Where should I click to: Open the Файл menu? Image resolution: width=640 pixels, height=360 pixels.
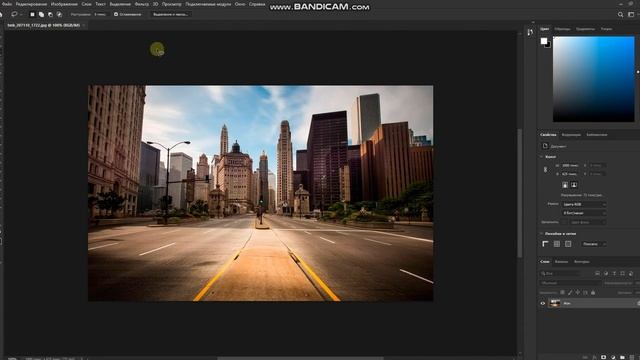6,4
